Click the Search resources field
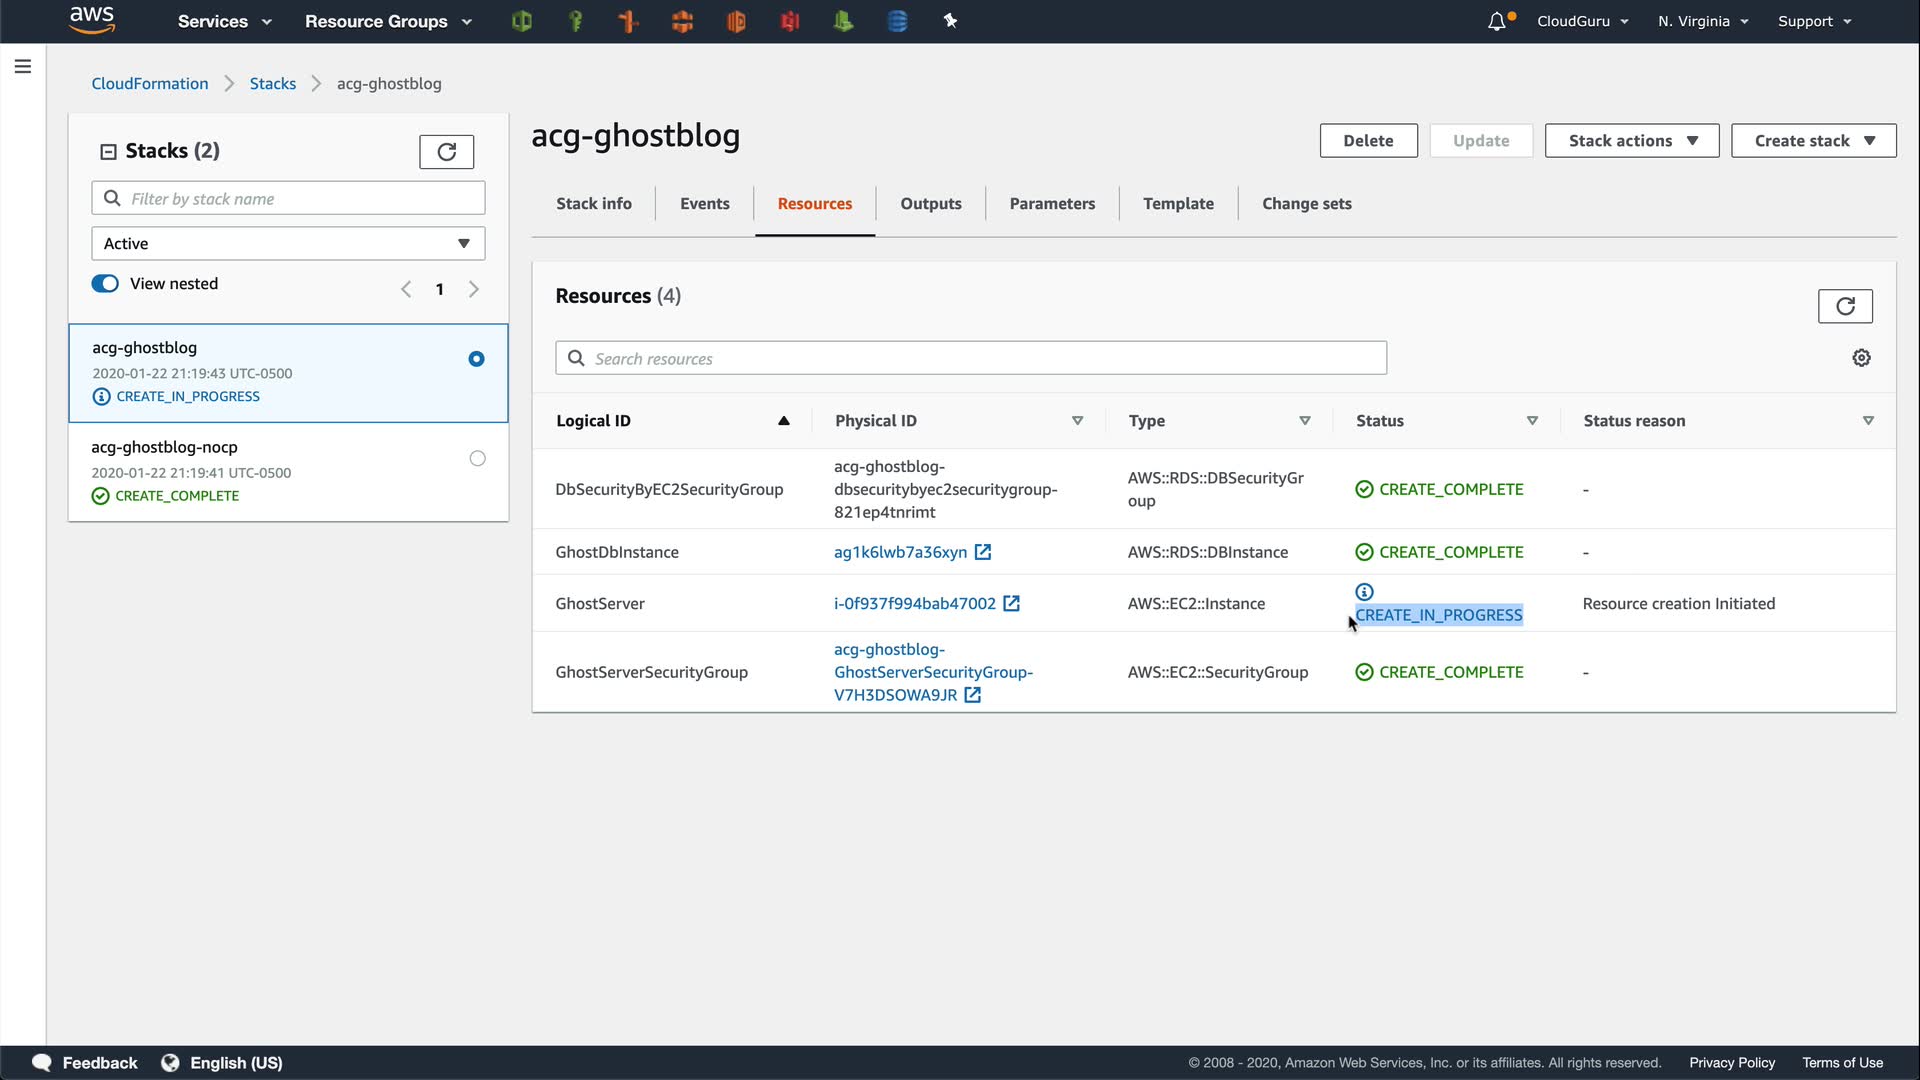Image resolution: width=1920 pixels, height=1080 pixels. pos(970,359)
